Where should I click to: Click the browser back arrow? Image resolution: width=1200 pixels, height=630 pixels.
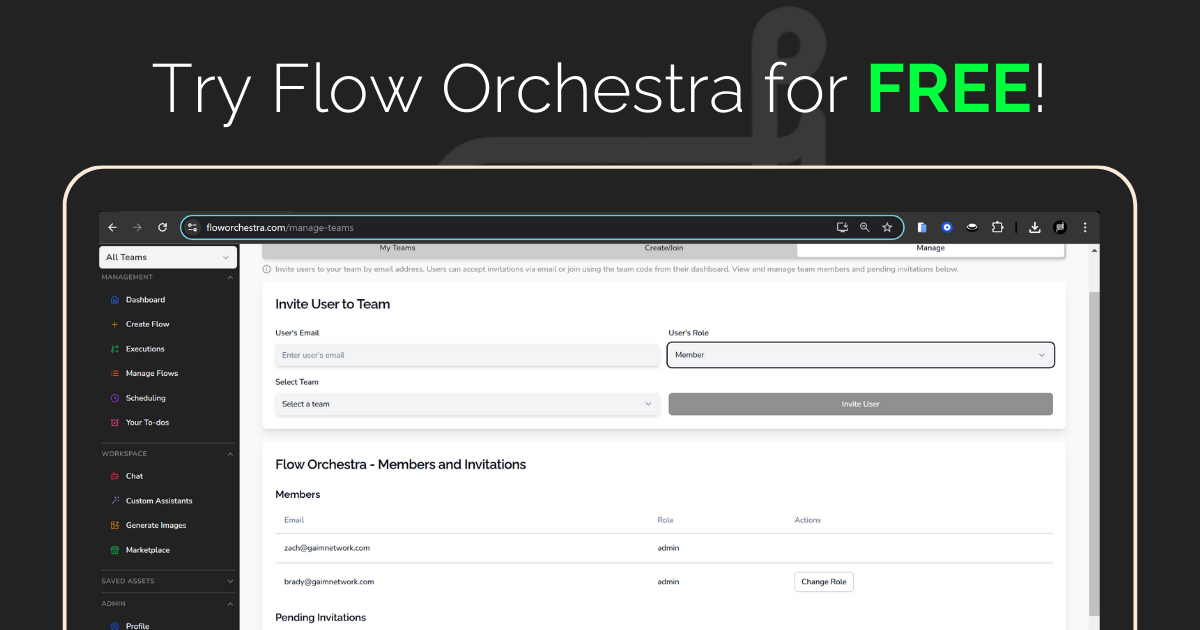(112, 228)
